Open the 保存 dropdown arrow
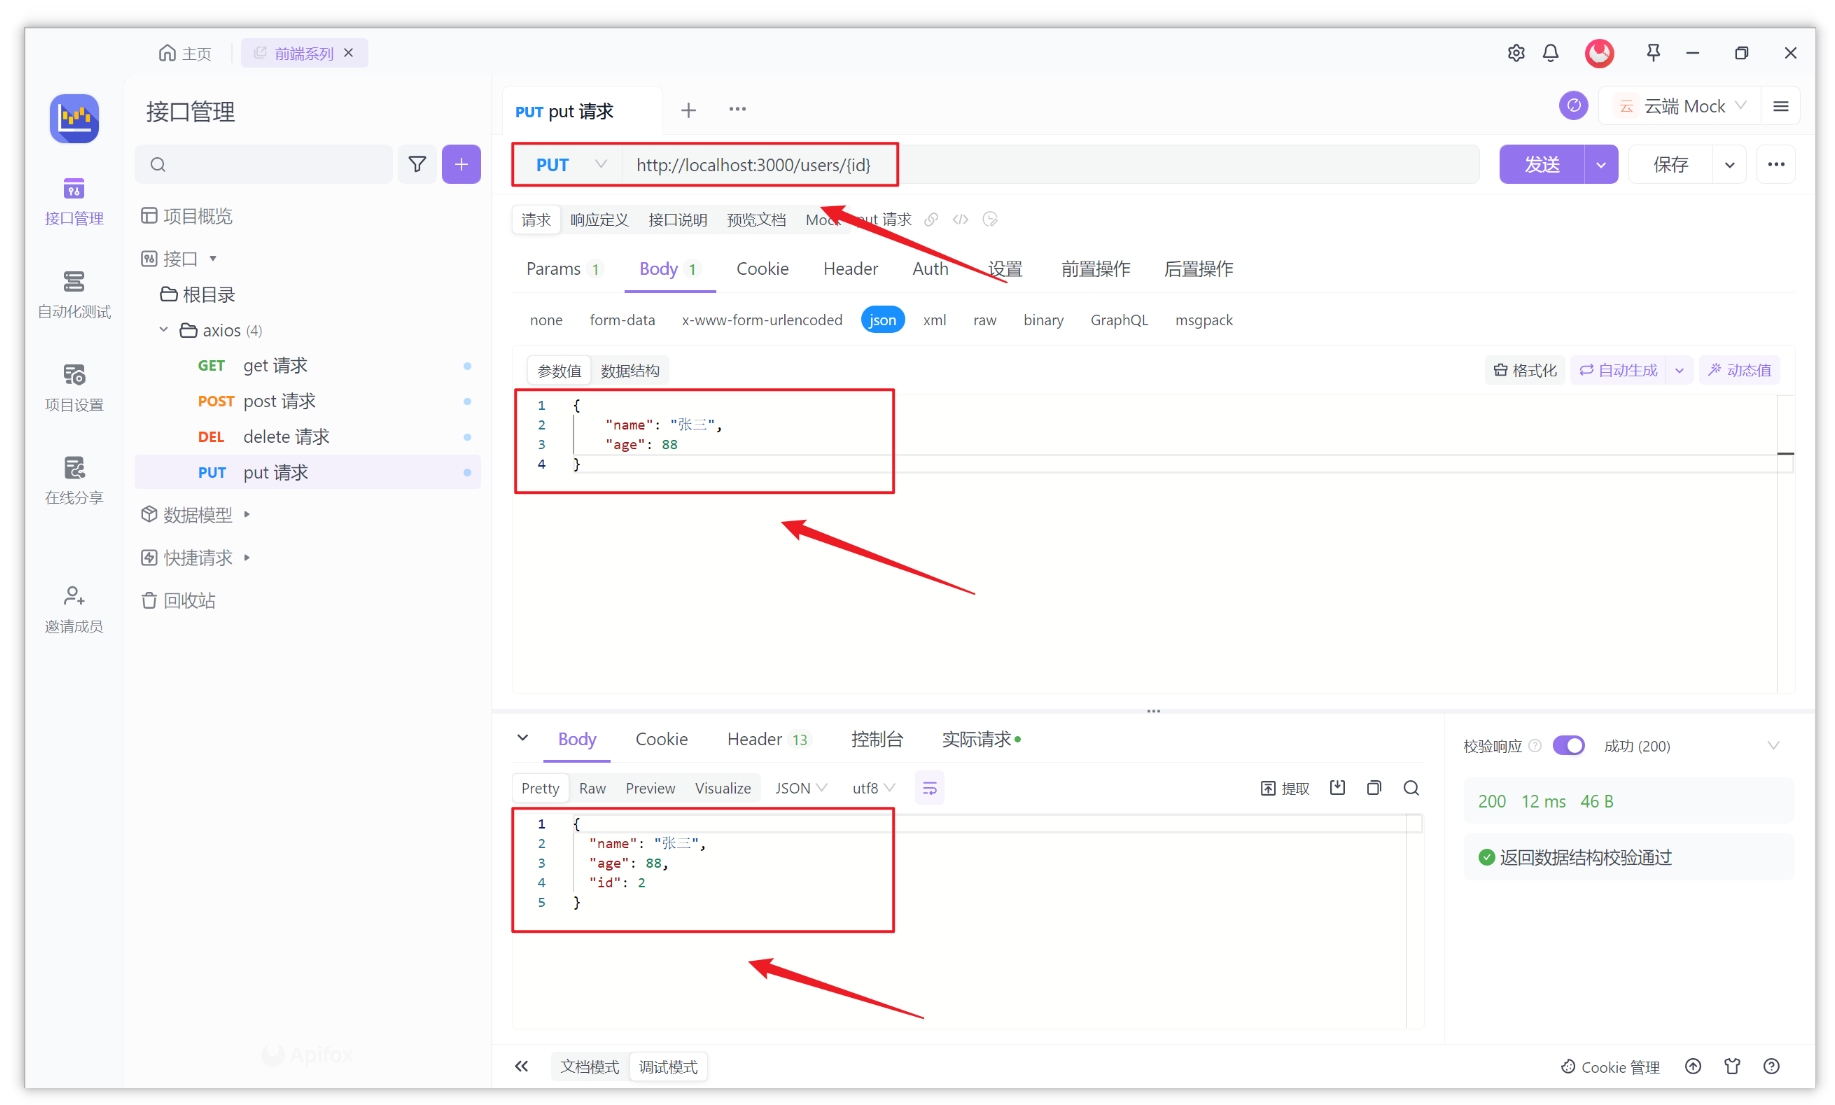This screenshot has width=1835, height=1105. [x=1729, y=164]
